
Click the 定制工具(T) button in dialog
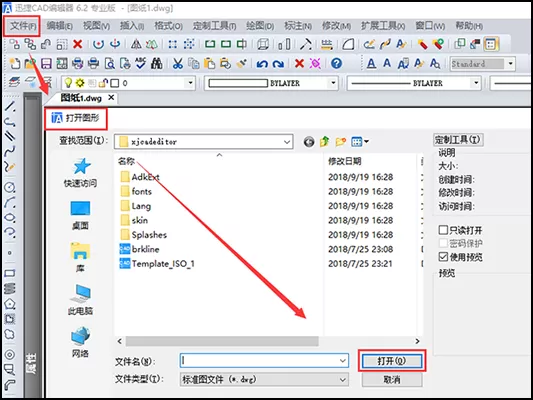458,140
